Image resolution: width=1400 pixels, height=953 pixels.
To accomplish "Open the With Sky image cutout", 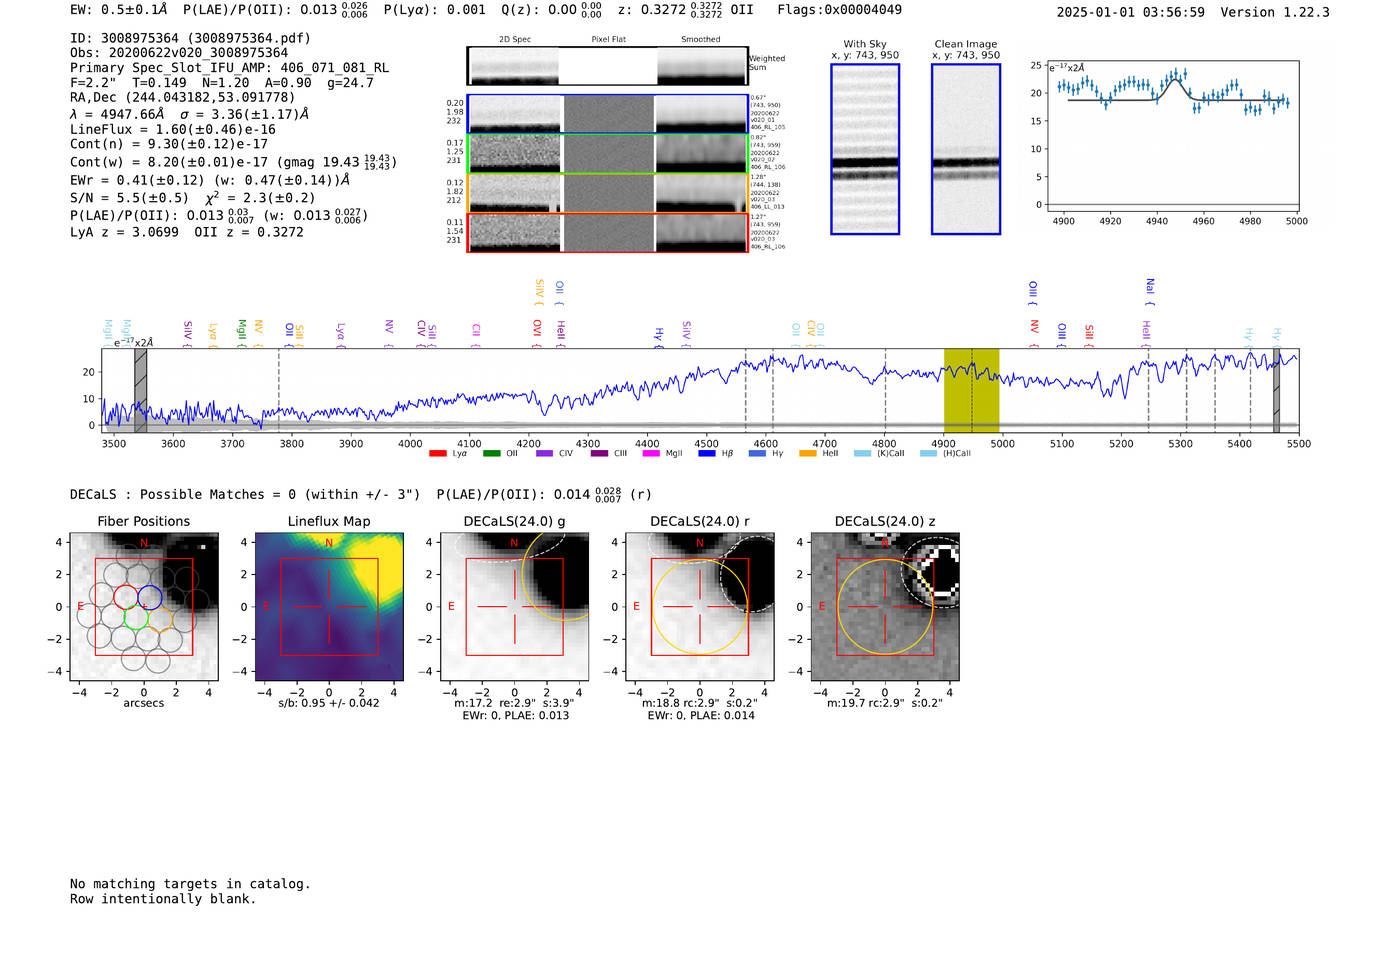I will (x=865, y=149).
